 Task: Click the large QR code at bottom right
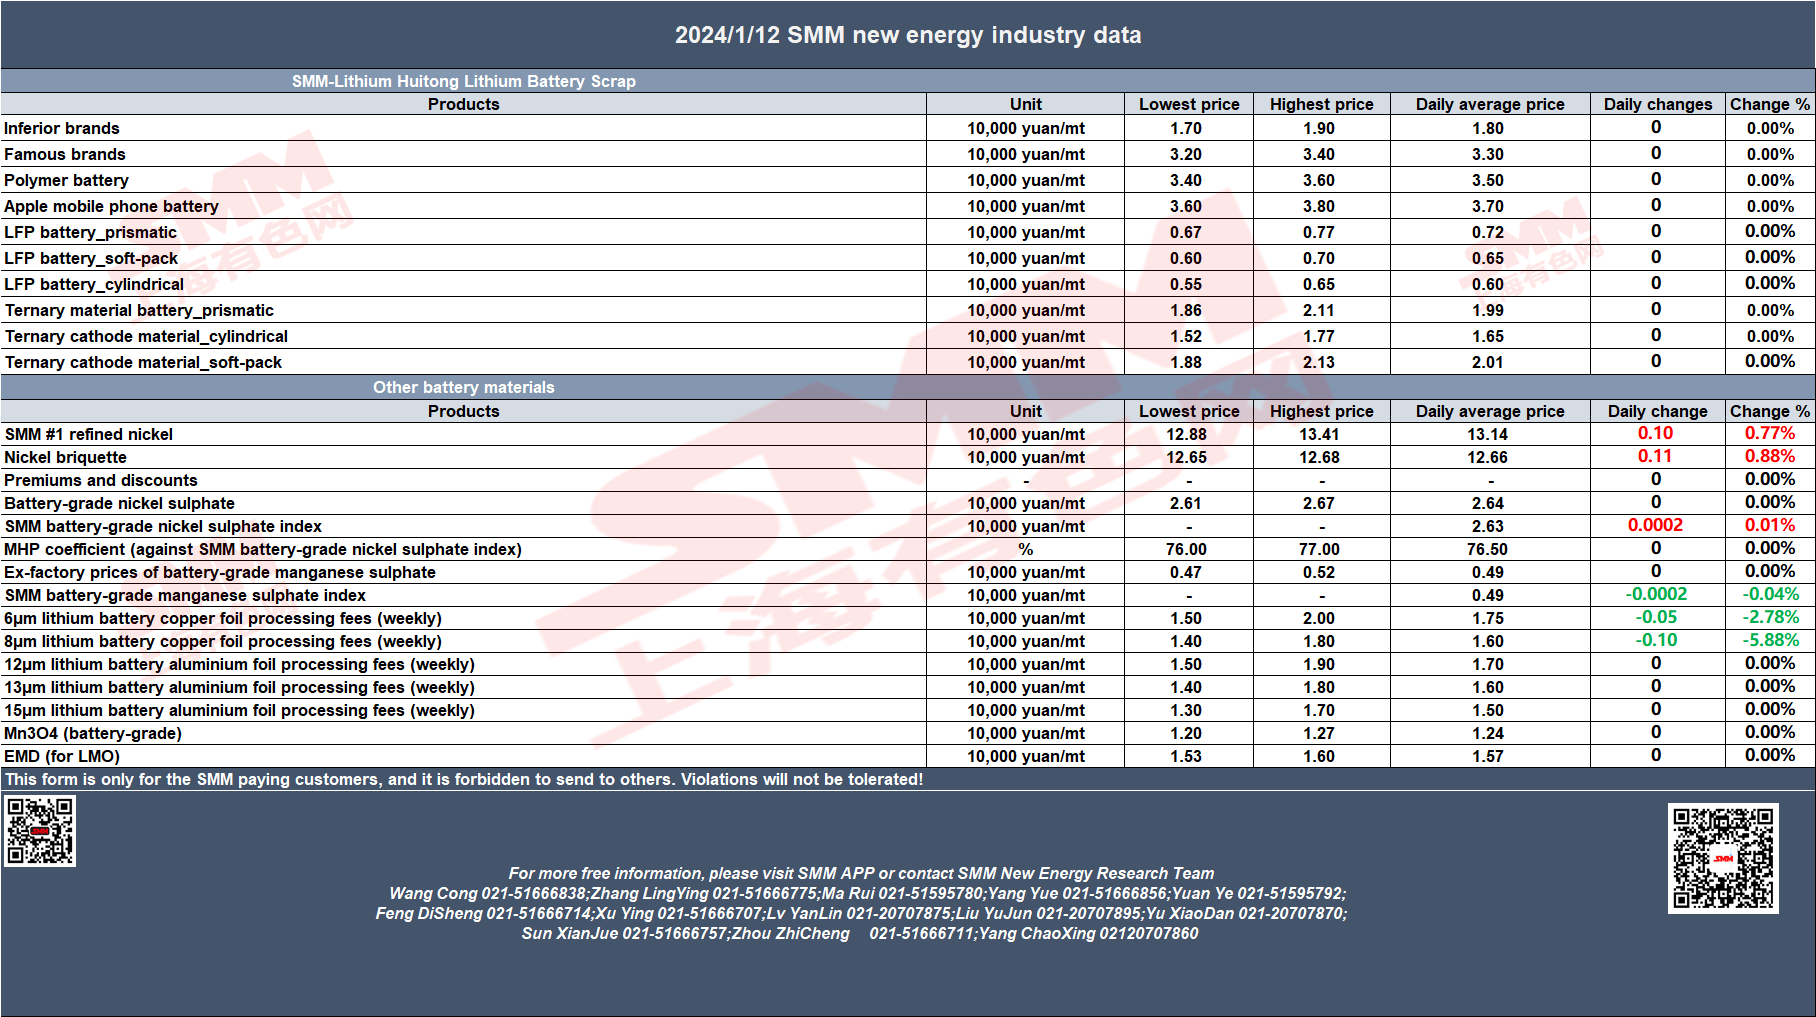coord(1723,858)
